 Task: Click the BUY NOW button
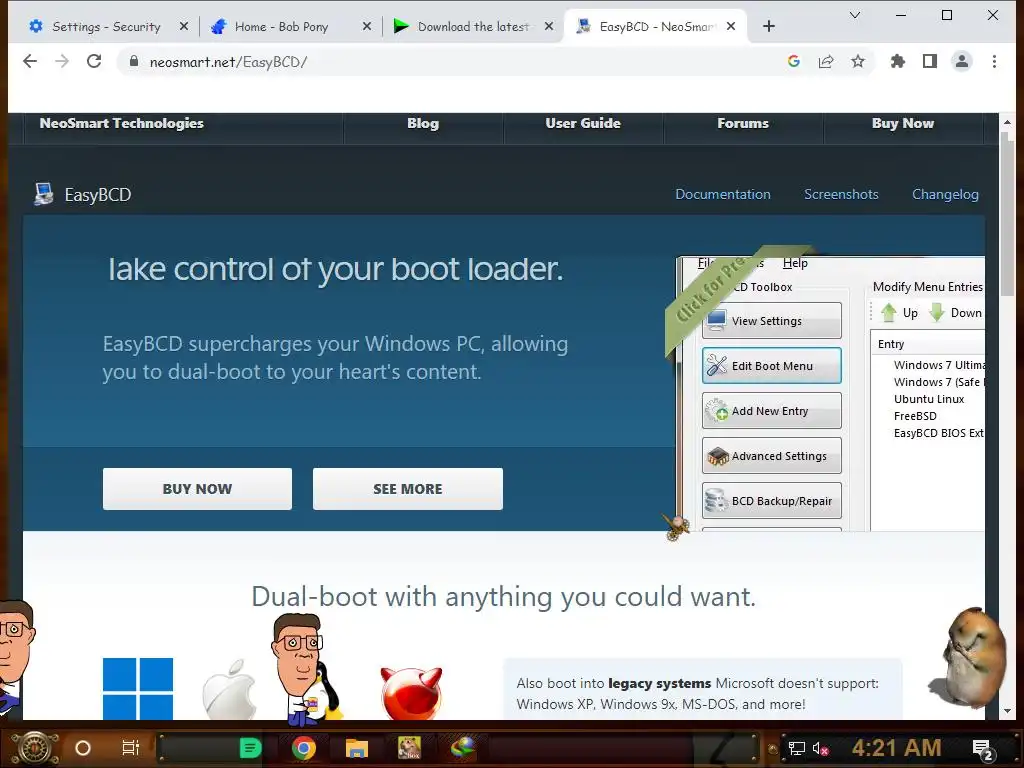[197, 488]
